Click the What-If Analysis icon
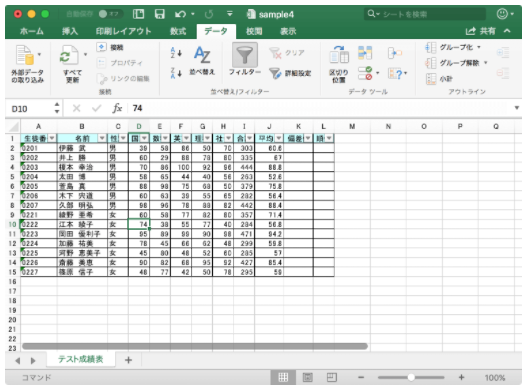Image resolution: width=523 pixels, height=388 pixels. pyautogui.click(x=395, y=73)
